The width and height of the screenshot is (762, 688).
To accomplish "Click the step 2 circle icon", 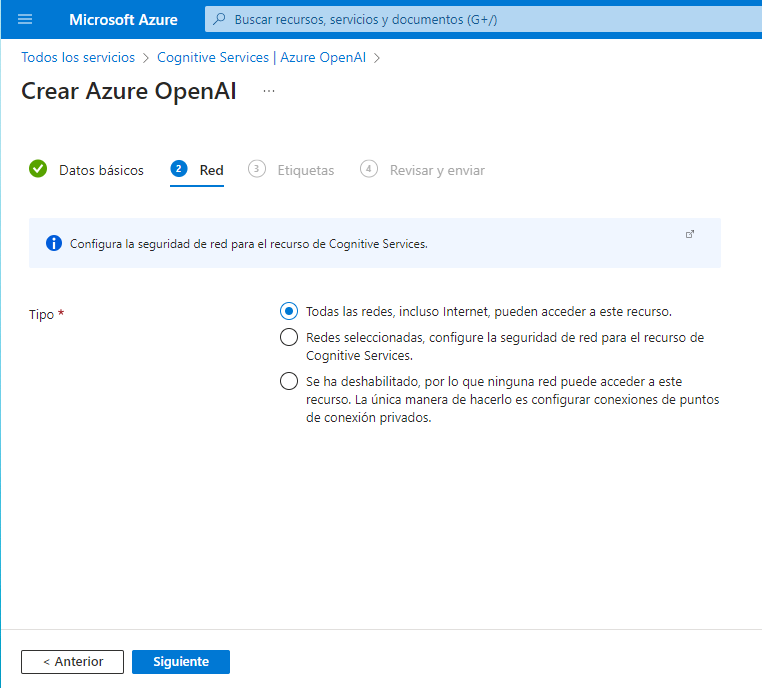I will click(179, 169).
